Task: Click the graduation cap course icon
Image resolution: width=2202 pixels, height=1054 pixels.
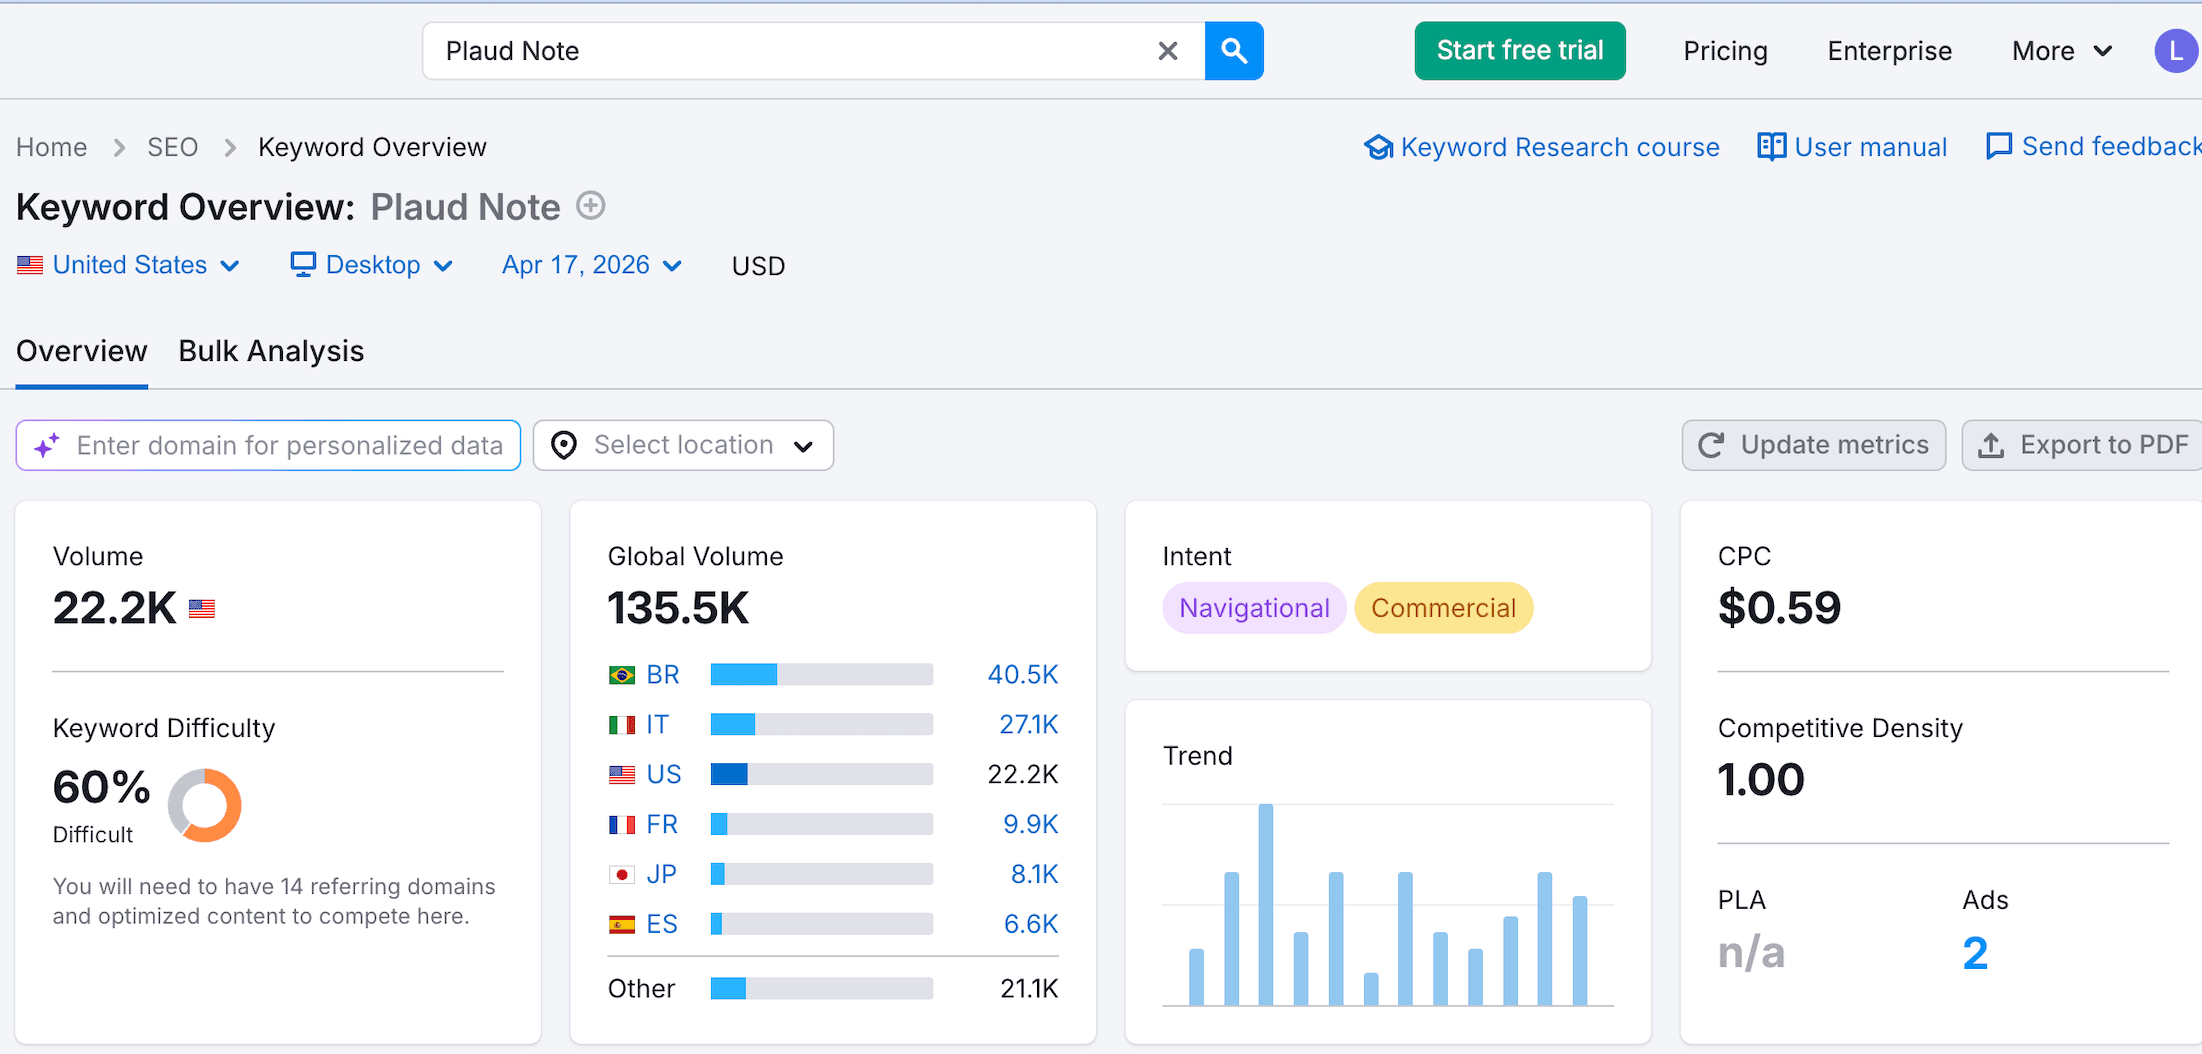Action: click(x=1378, y=147)
